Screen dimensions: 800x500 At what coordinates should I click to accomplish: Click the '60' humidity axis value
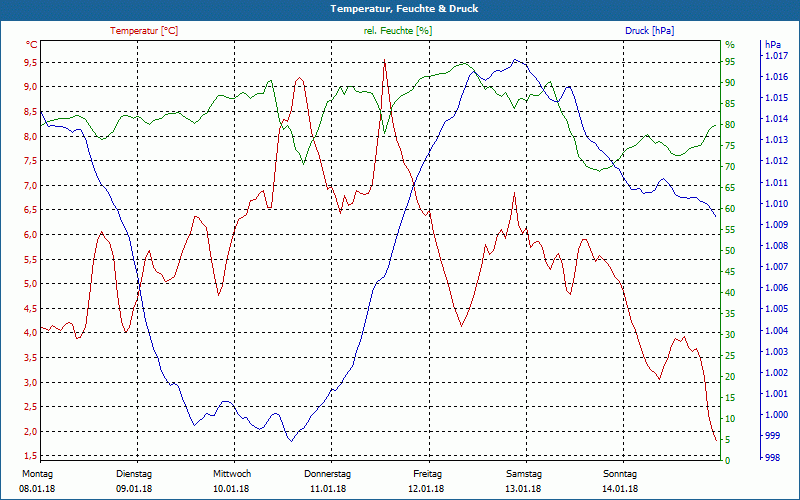click(x=730, y=209)
